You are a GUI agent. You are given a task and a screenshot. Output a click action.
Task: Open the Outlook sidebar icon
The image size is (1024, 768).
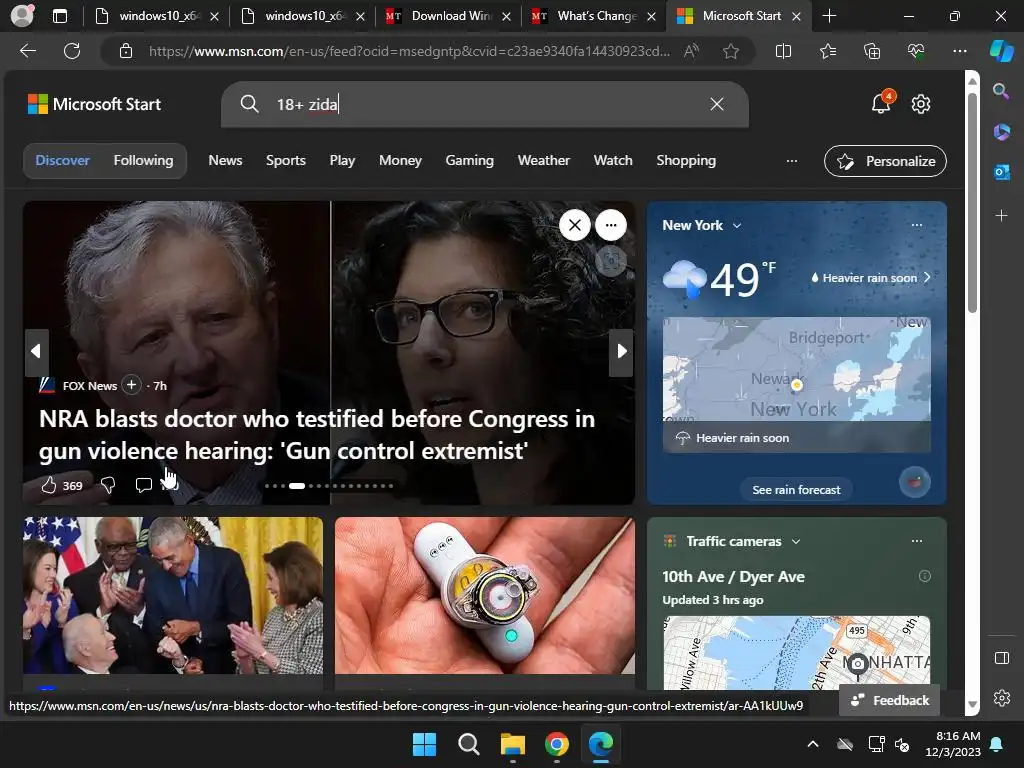point(1001,172)
